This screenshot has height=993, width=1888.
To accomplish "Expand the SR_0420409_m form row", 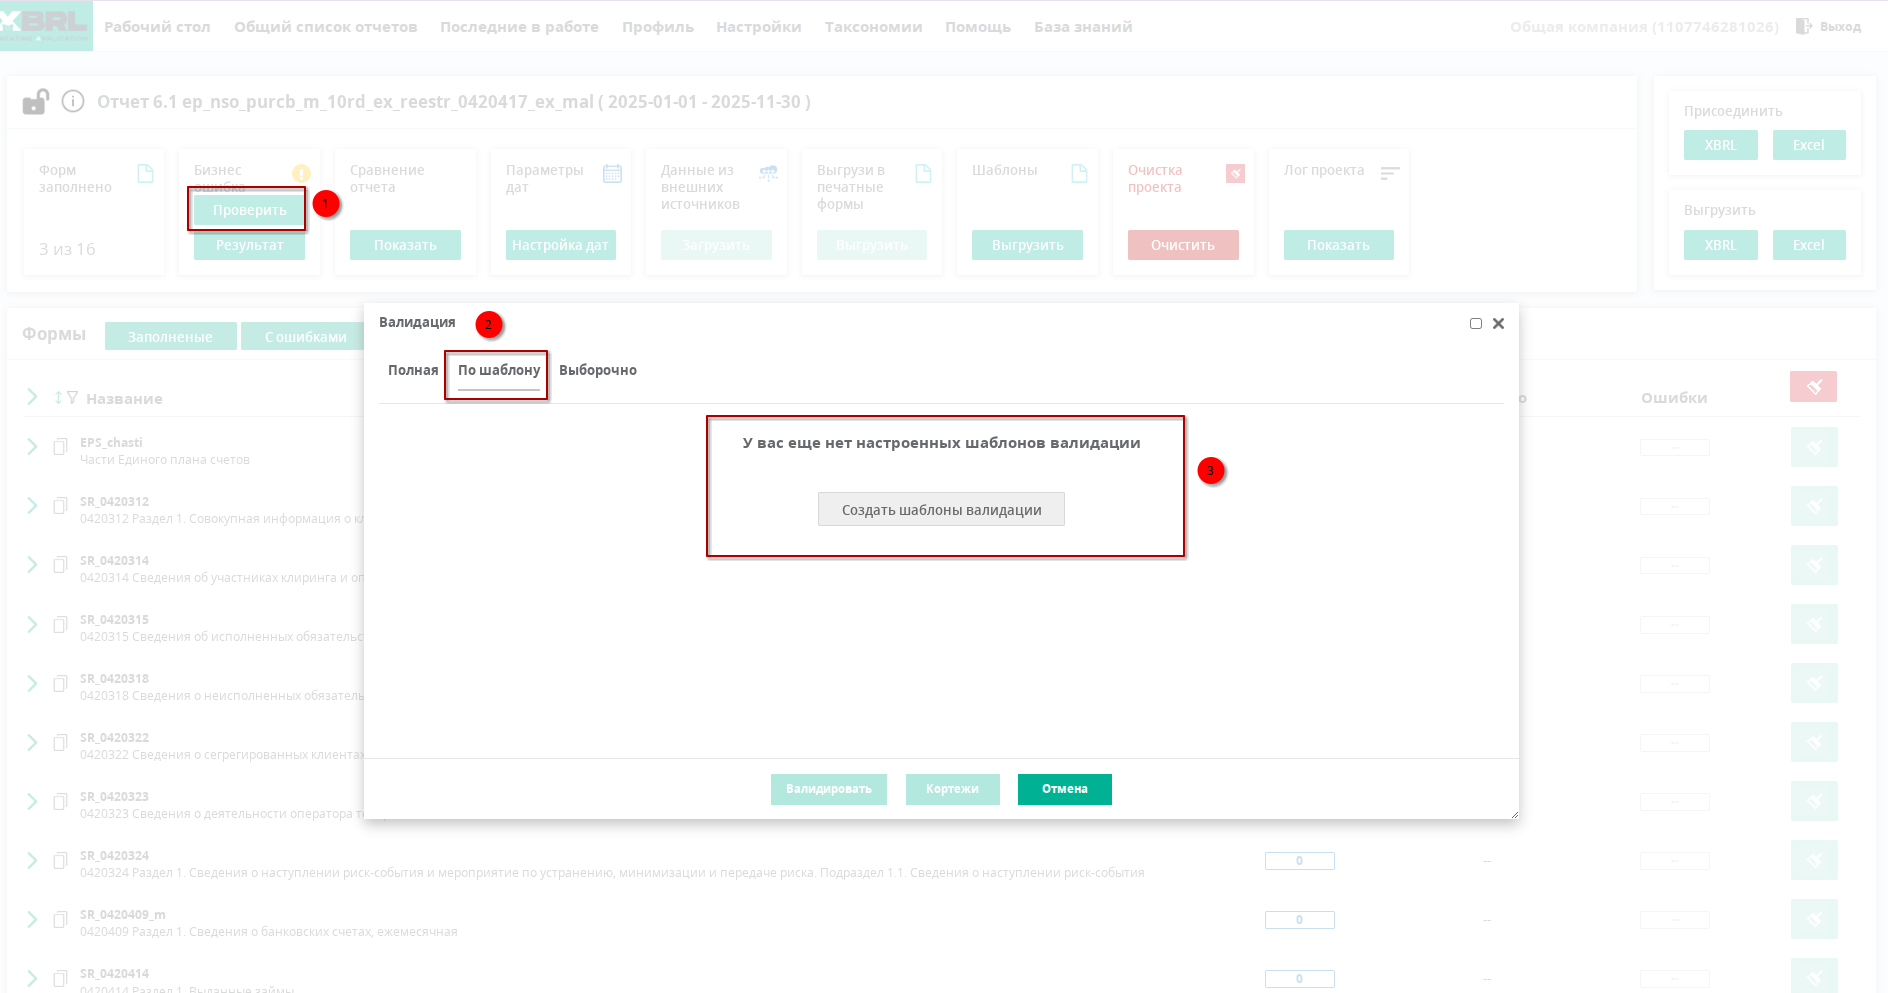I will point(32,920).
